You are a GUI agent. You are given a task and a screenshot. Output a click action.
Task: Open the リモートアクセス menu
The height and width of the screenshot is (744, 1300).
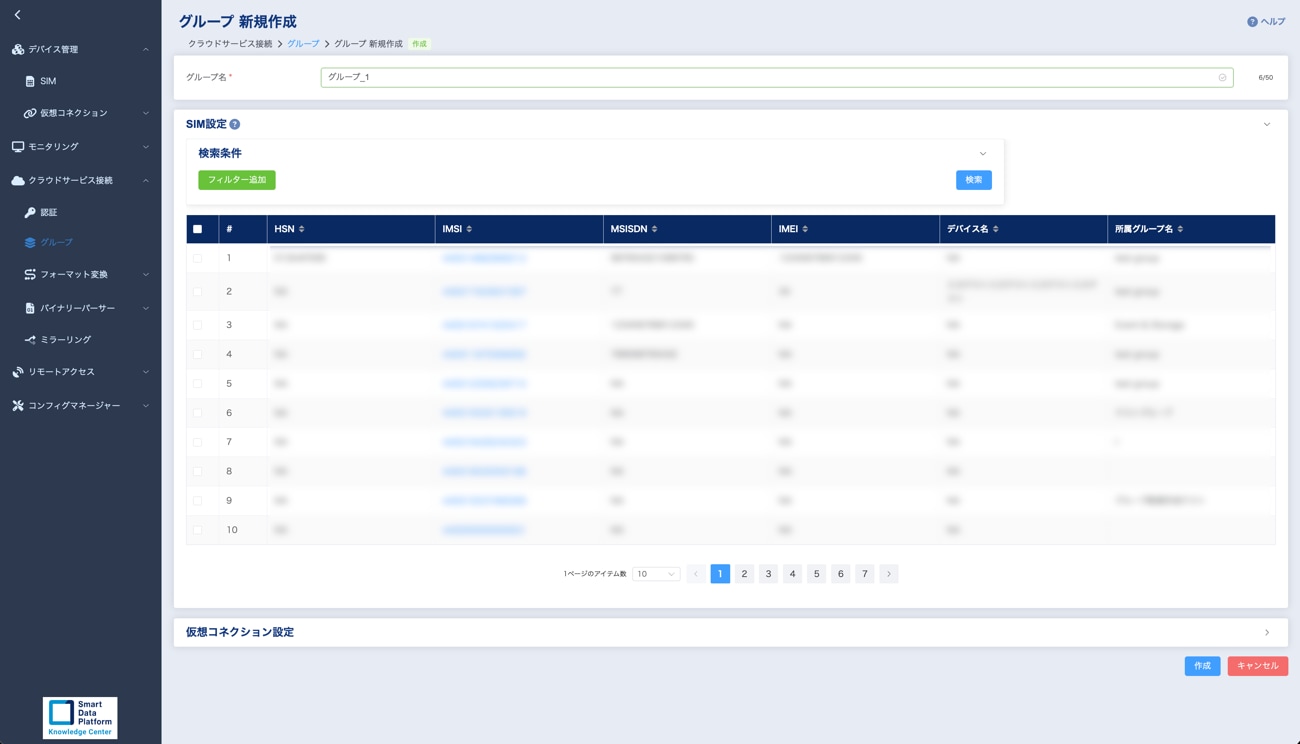point(62,372)
